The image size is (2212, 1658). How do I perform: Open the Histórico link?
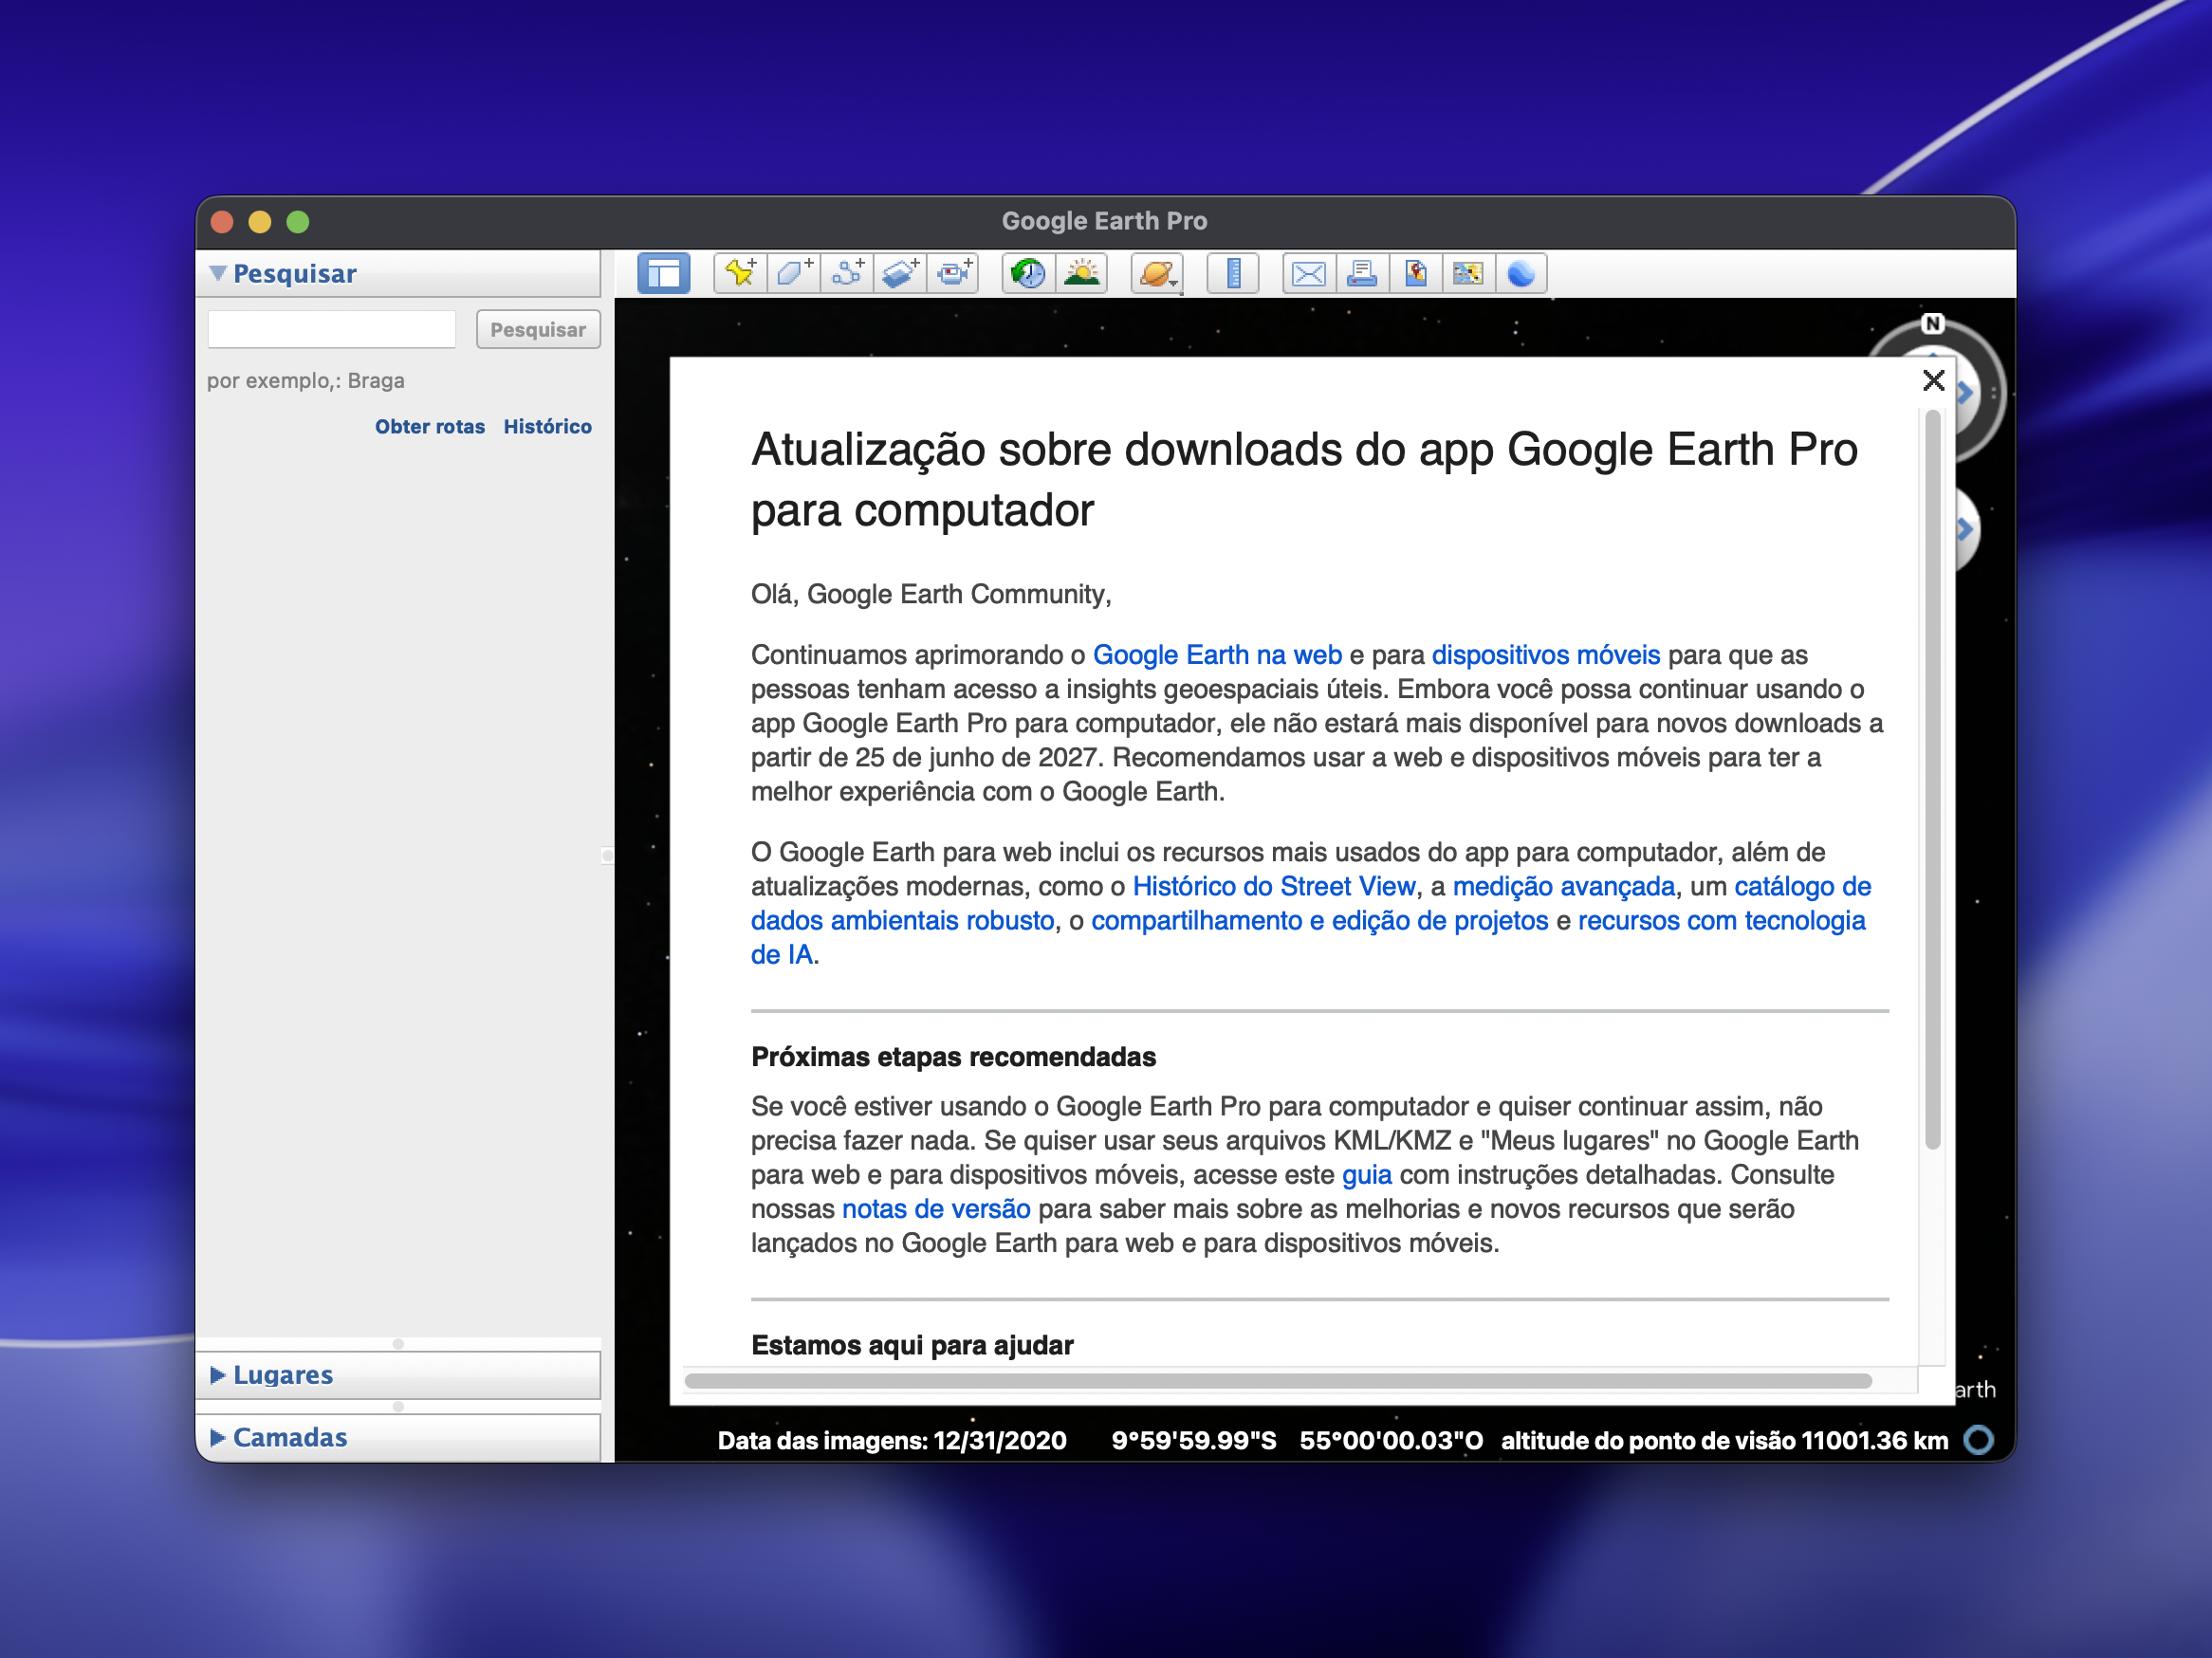(547, 426)
